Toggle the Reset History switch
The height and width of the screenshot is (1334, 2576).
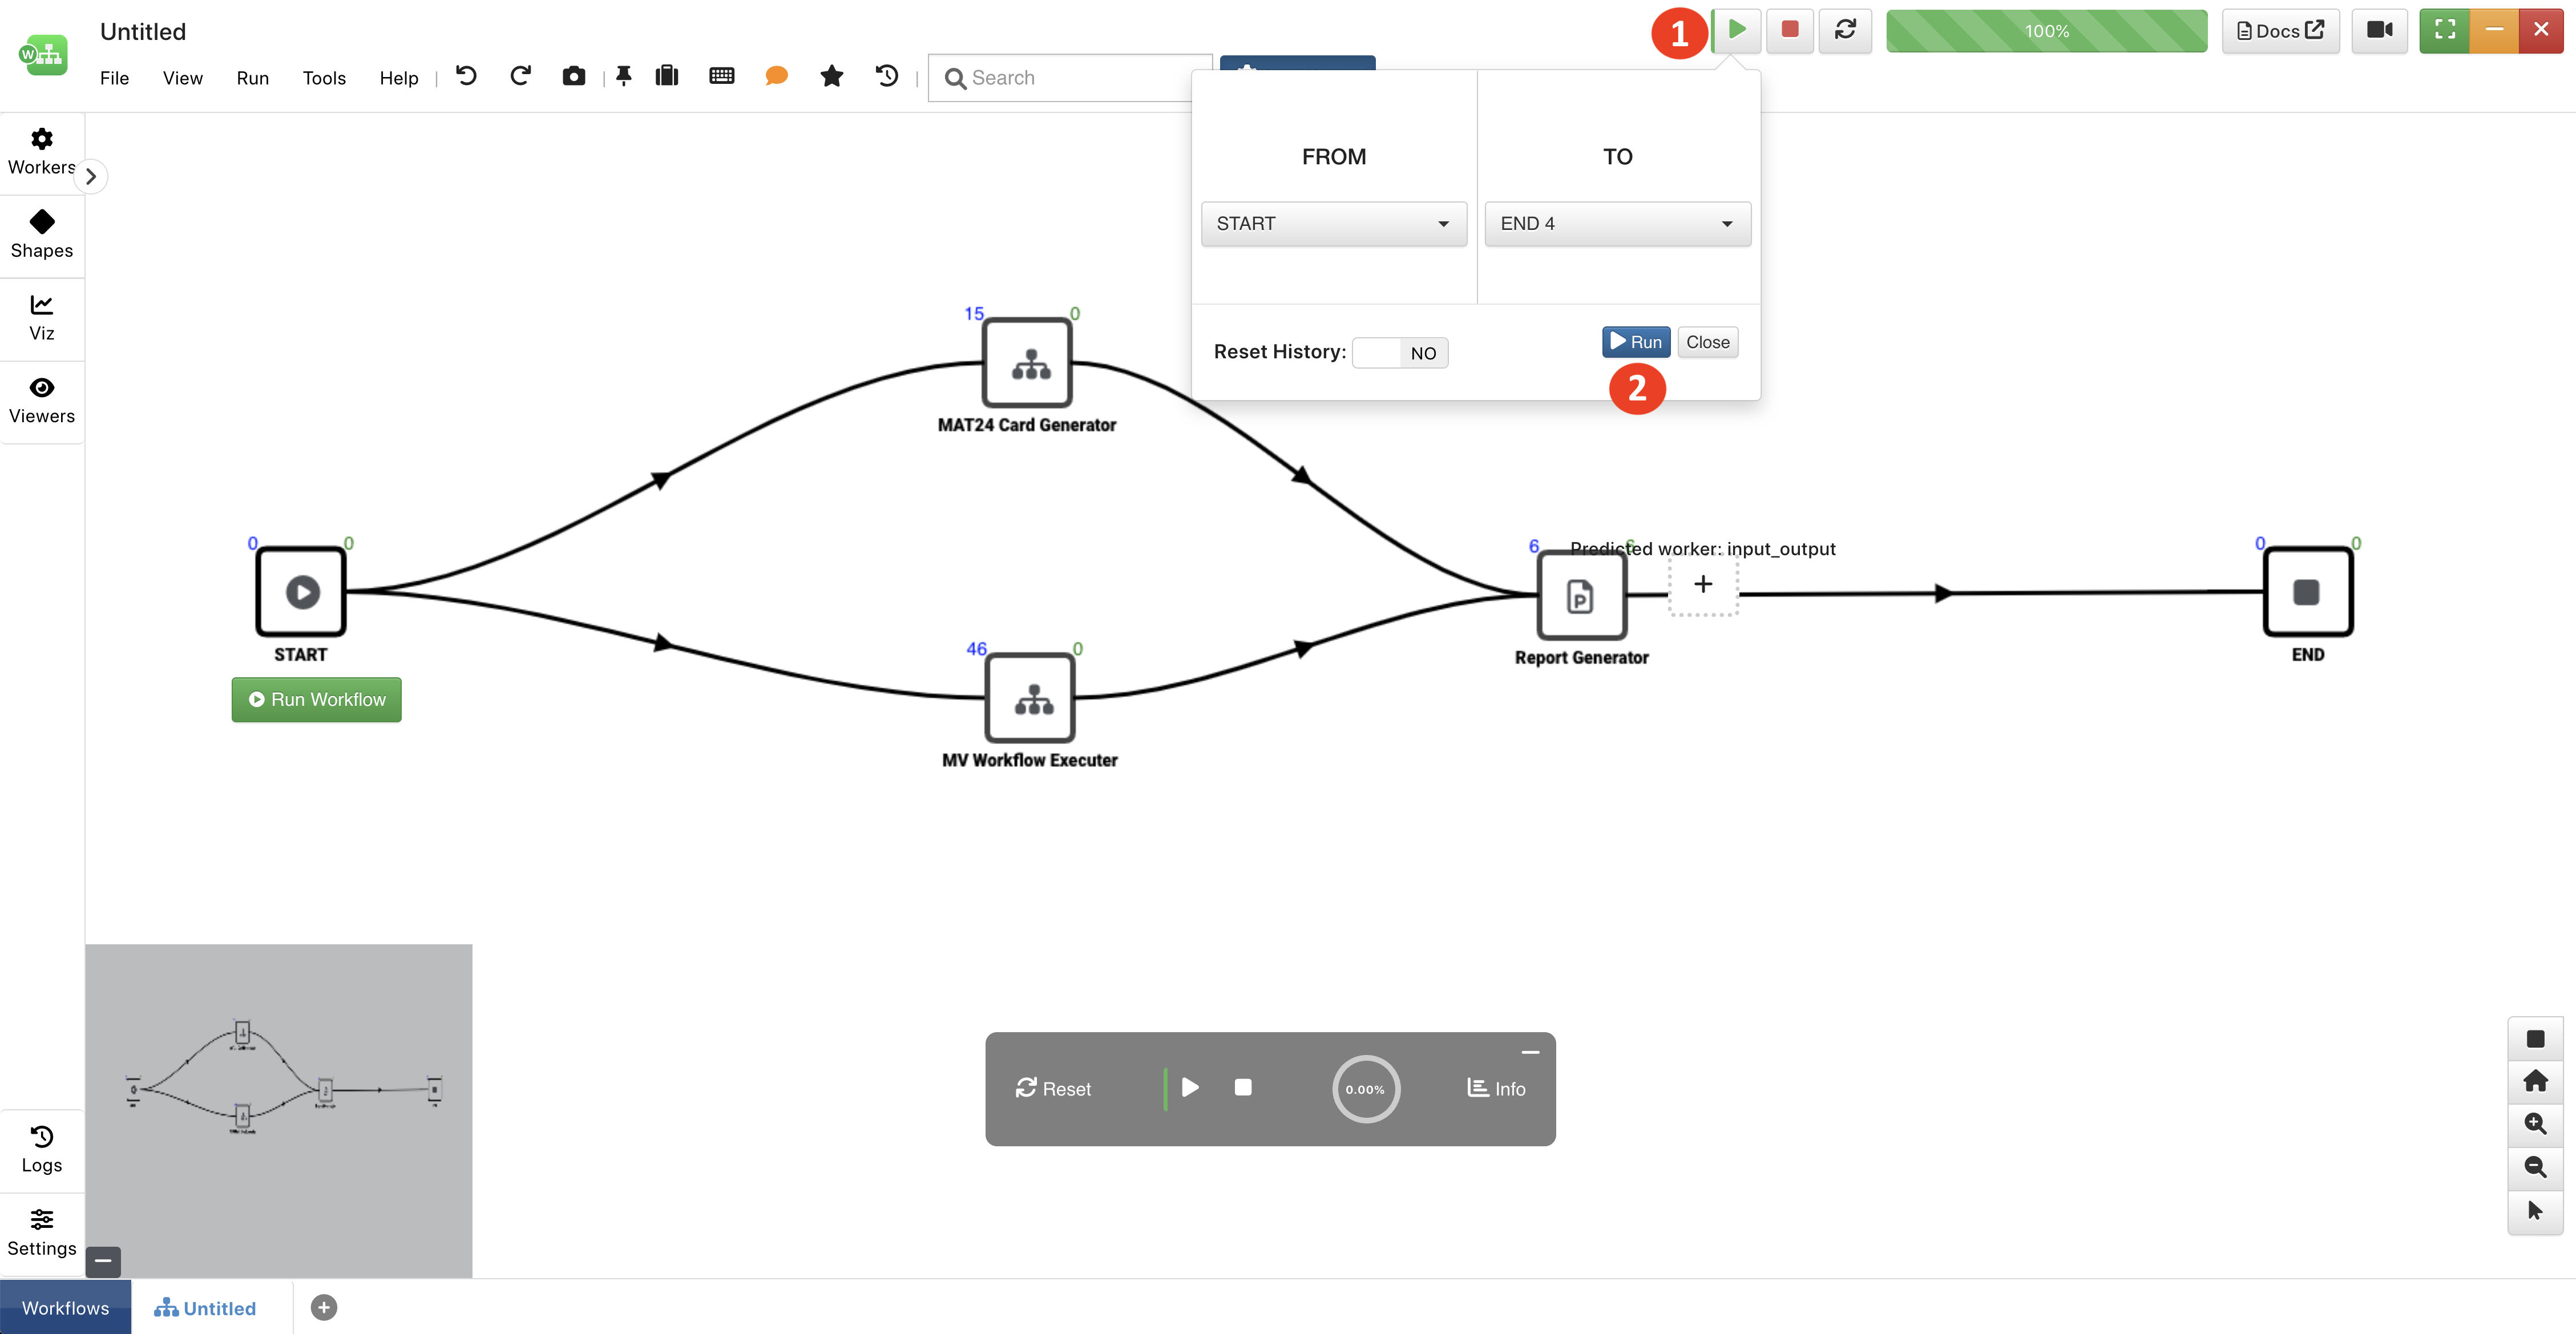[x=1399, y=352]
